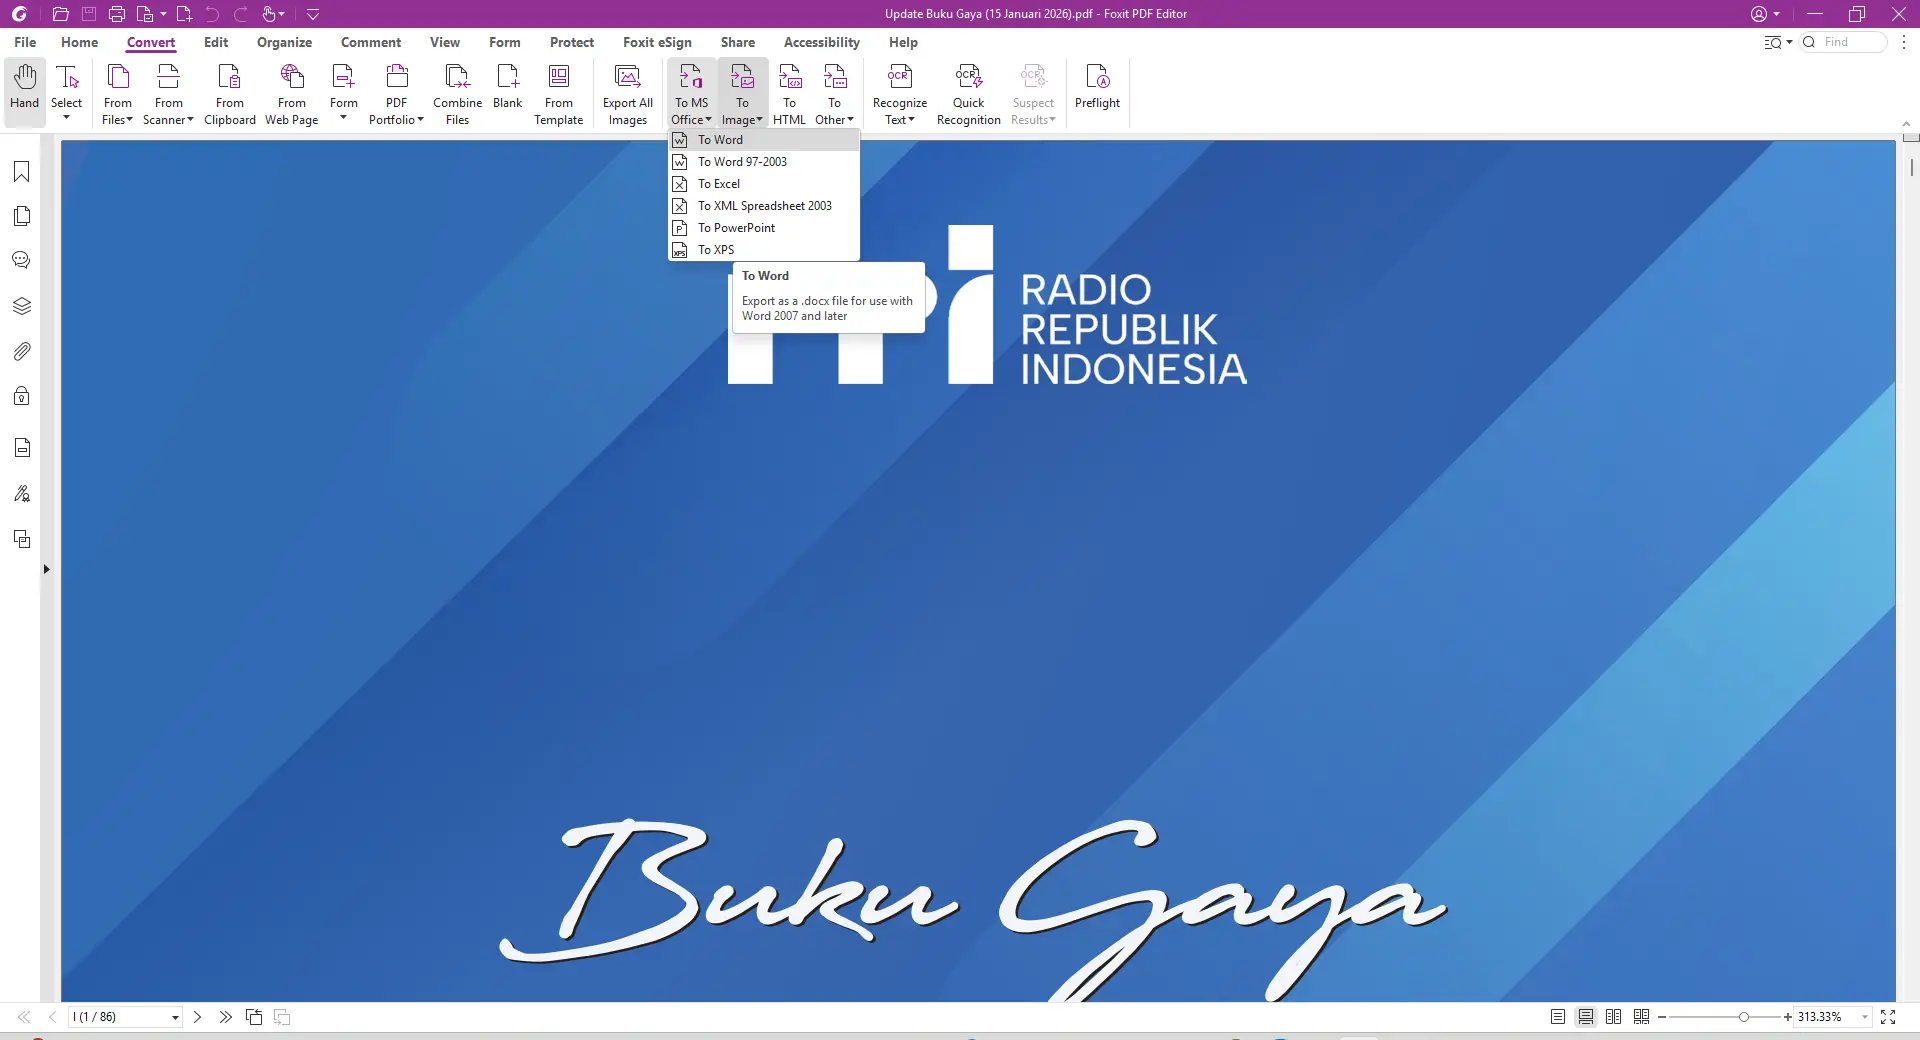Choose the From Template button

coord(559,93)
